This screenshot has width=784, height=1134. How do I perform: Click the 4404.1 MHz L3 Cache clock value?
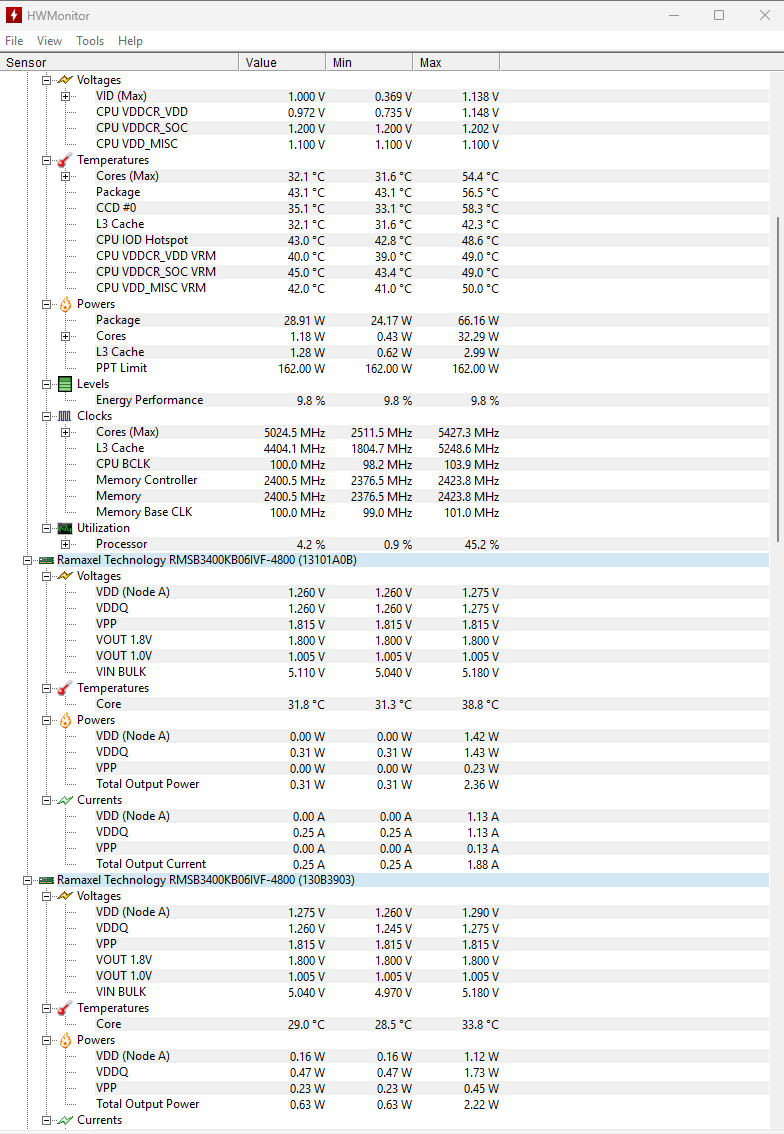(x=294, y=448)
